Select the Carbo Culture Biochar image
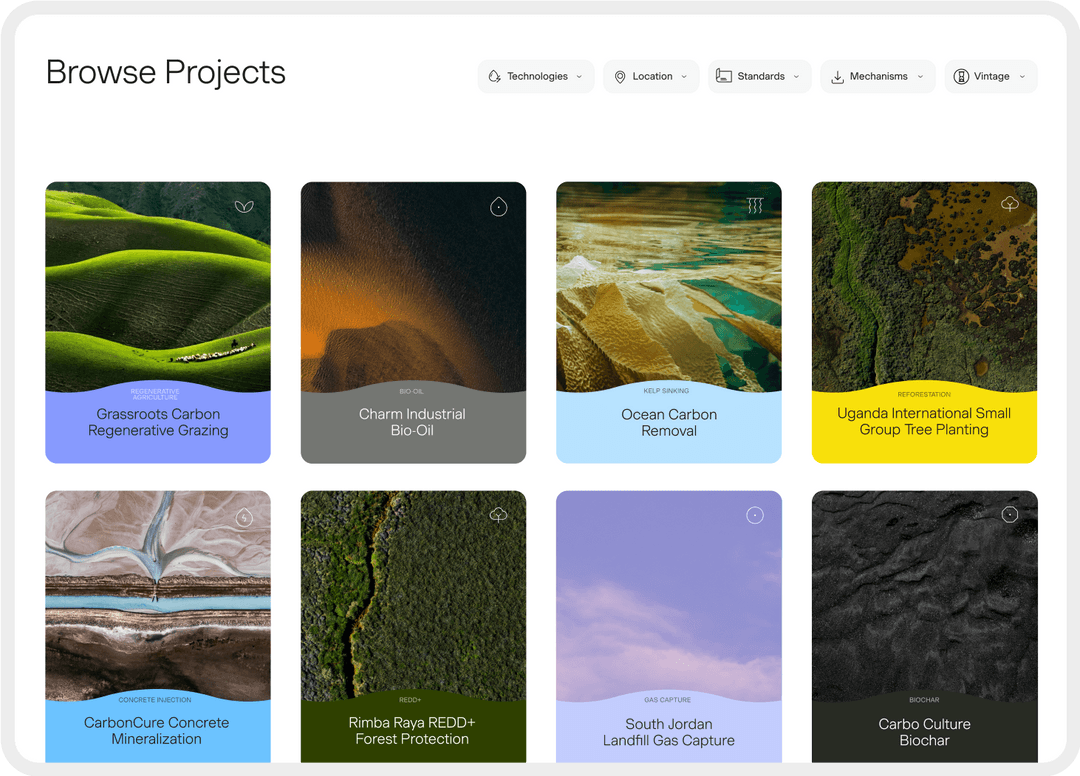The height and width of the screenshot is (776, 1080). click(924, 596)
